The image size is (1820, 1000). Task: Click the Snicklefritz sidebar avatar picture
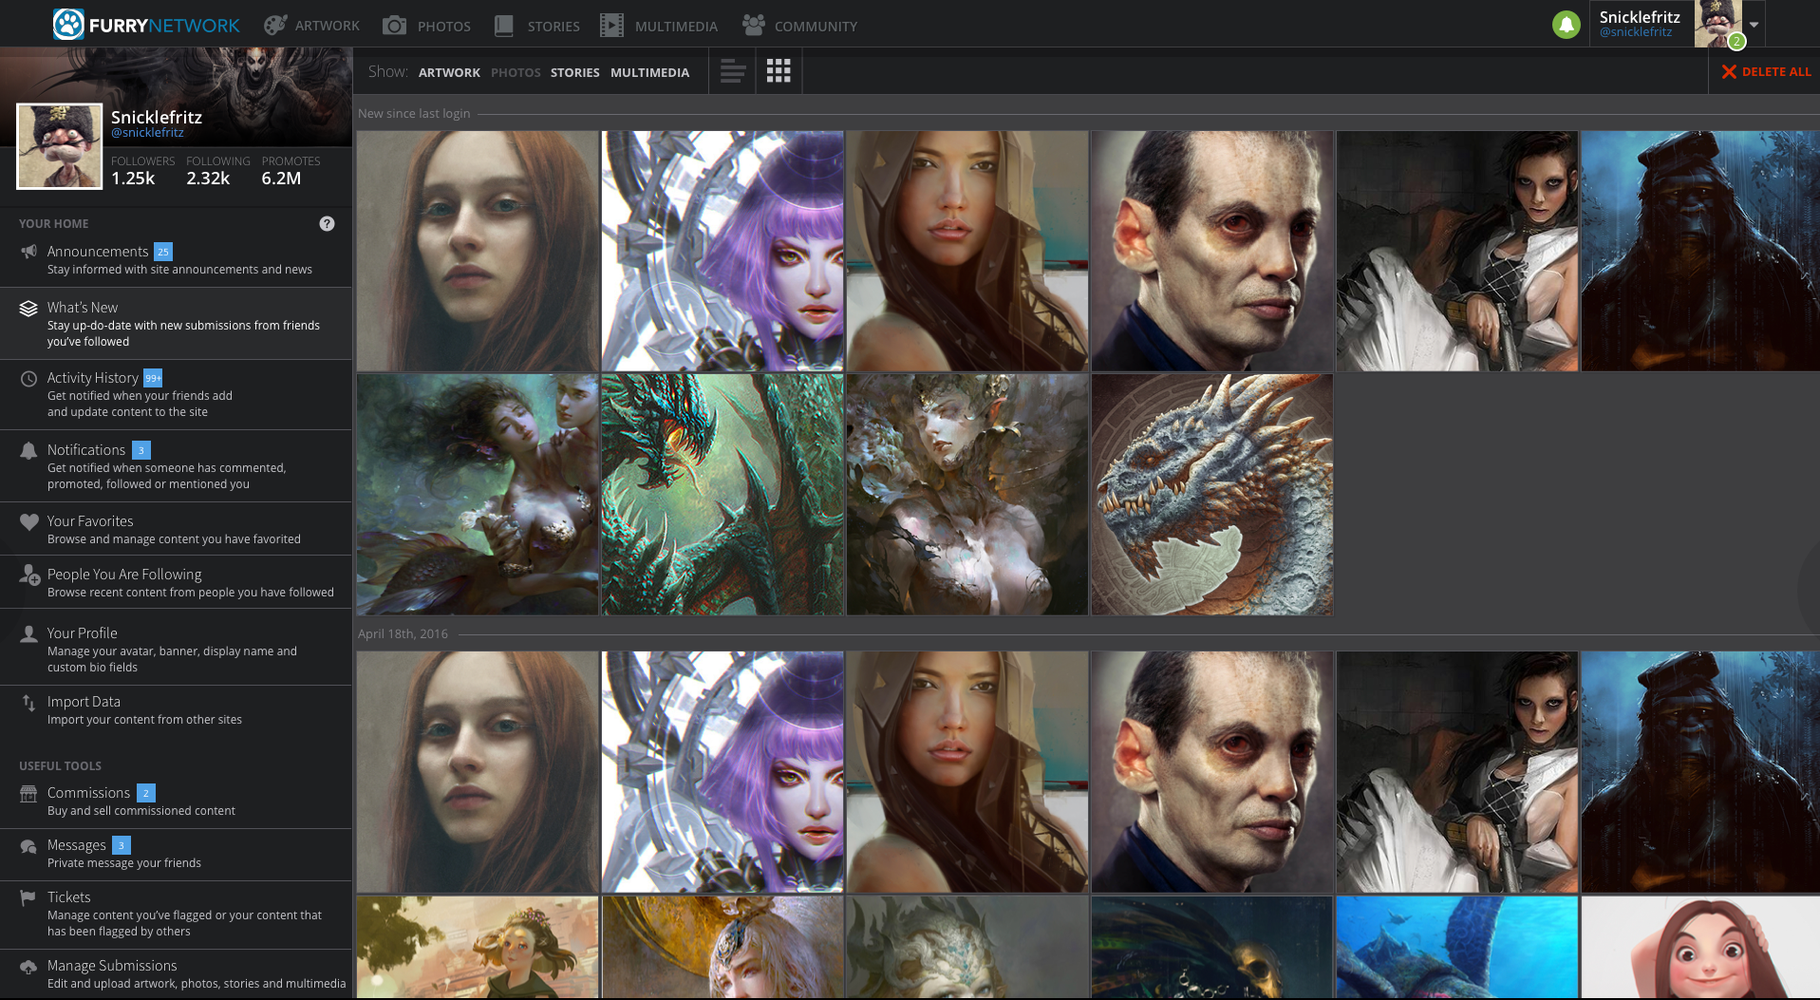(59, 146)
